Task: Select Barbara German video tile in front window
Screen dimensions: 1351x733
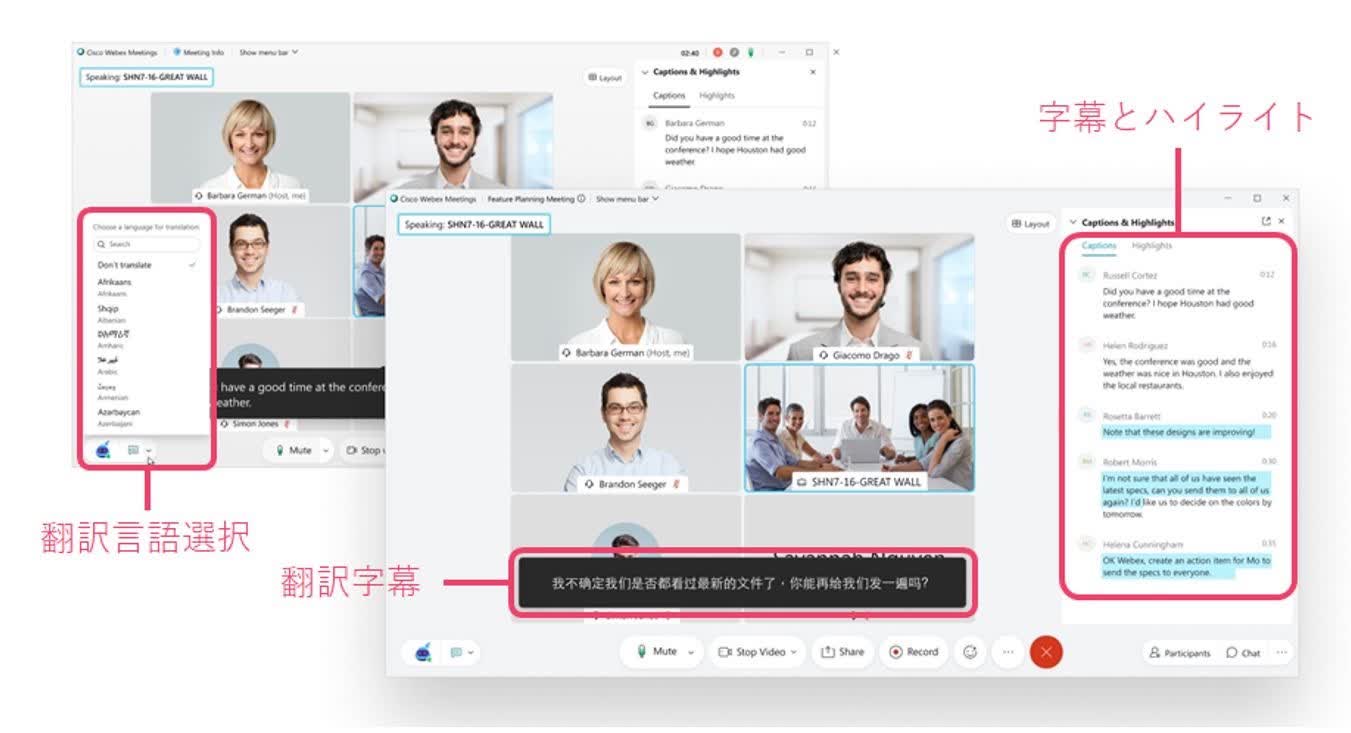Action: tap(626, 297)
